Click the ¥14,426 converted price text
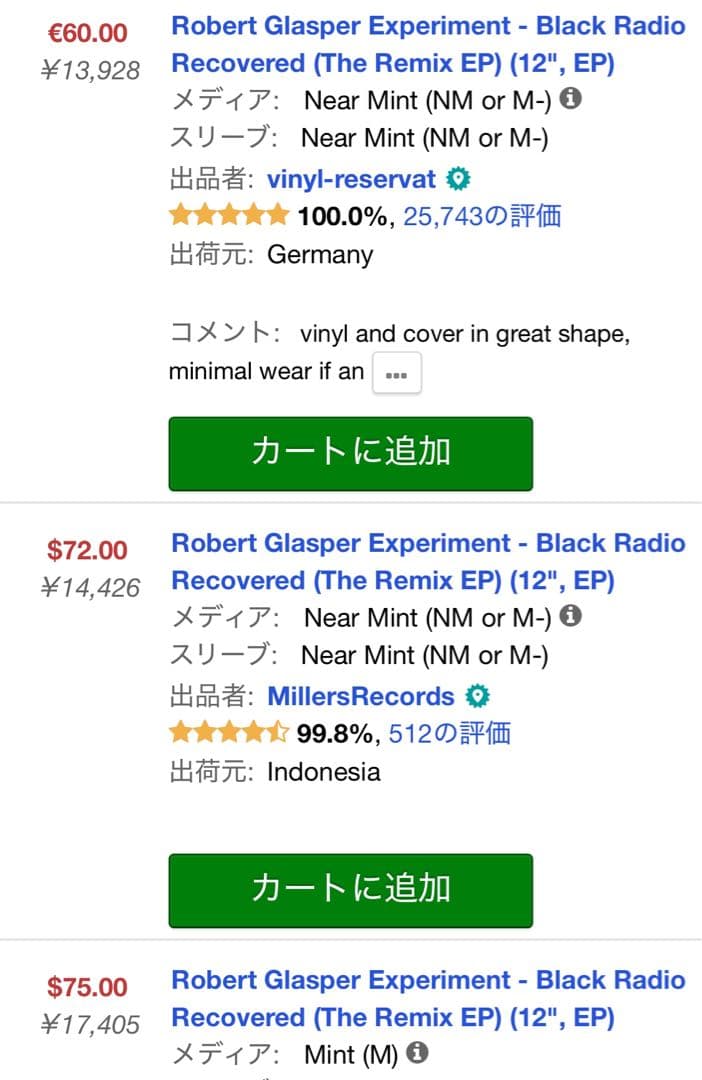702x1080 pixels. tap(88, 588)
